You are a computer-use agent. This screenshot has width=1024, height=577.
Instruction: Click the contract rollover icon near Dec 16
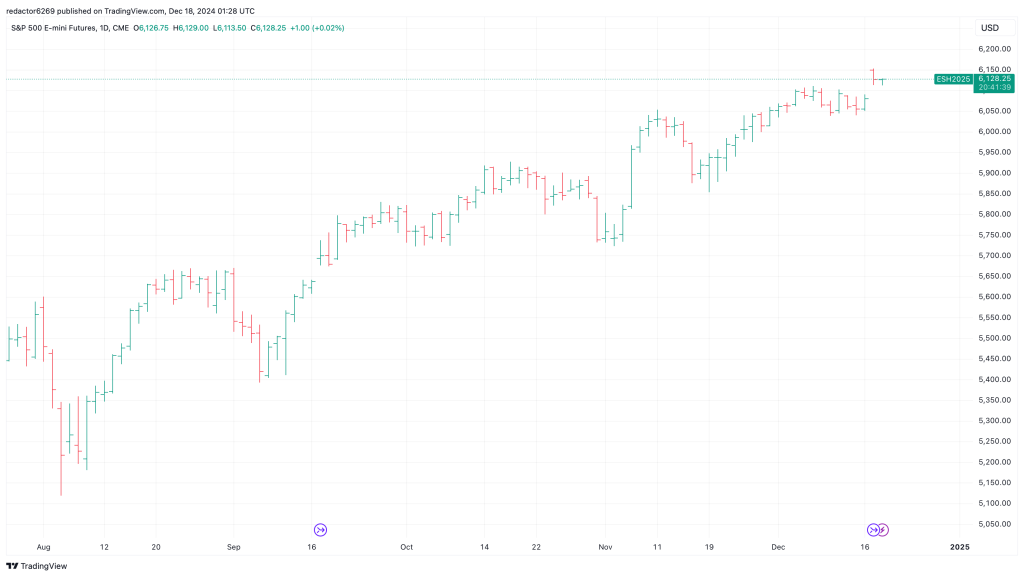pyautogui.click(x=872, y=529)
